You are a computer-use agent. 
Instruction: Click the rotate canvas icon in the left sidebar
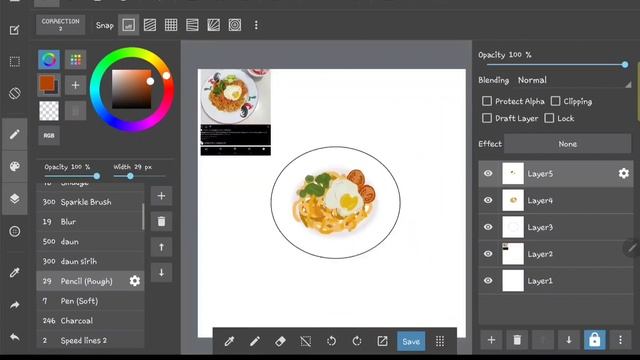coord(15,93)
